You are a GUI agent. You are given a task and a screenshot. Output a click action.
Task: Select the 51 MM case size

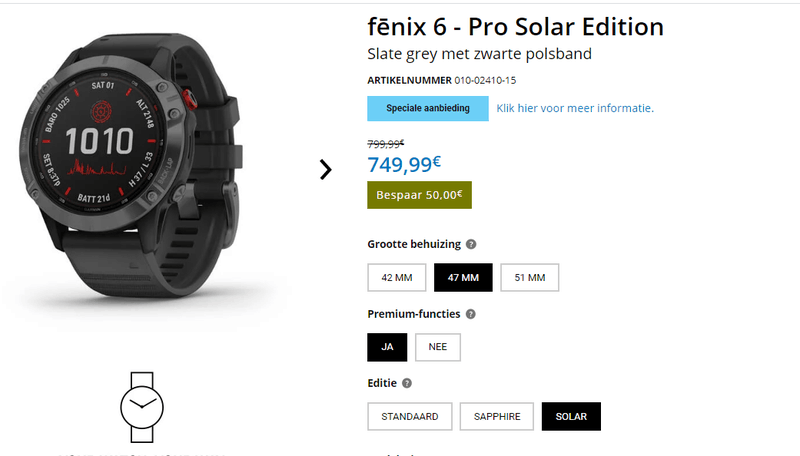pos(529,277)
